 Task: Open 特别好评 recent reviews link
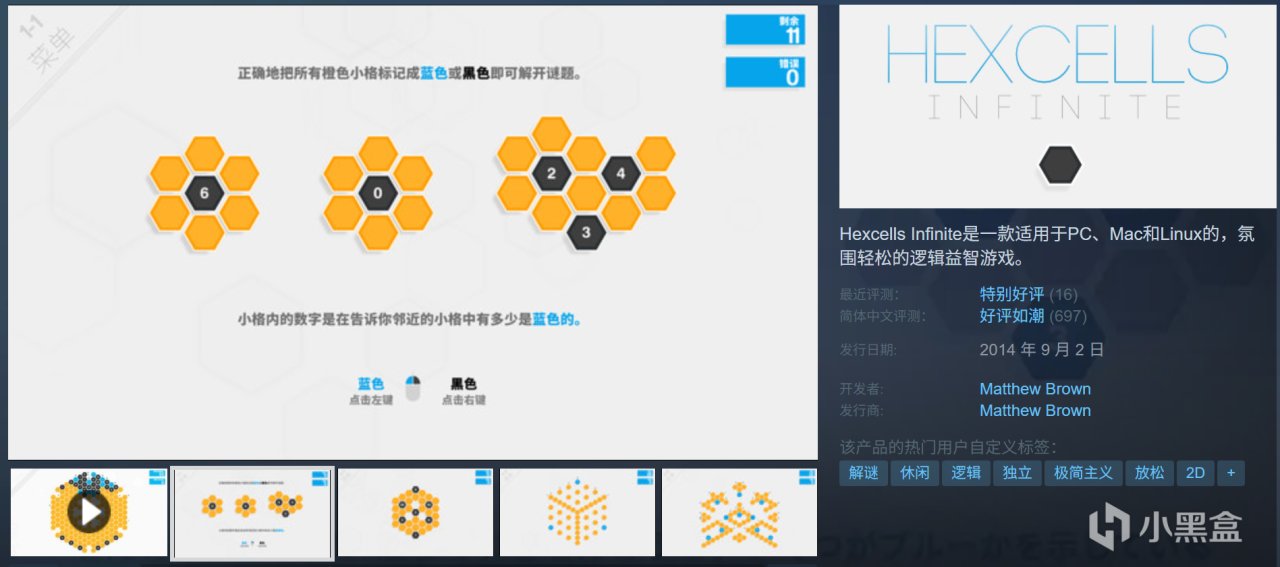1012,294
